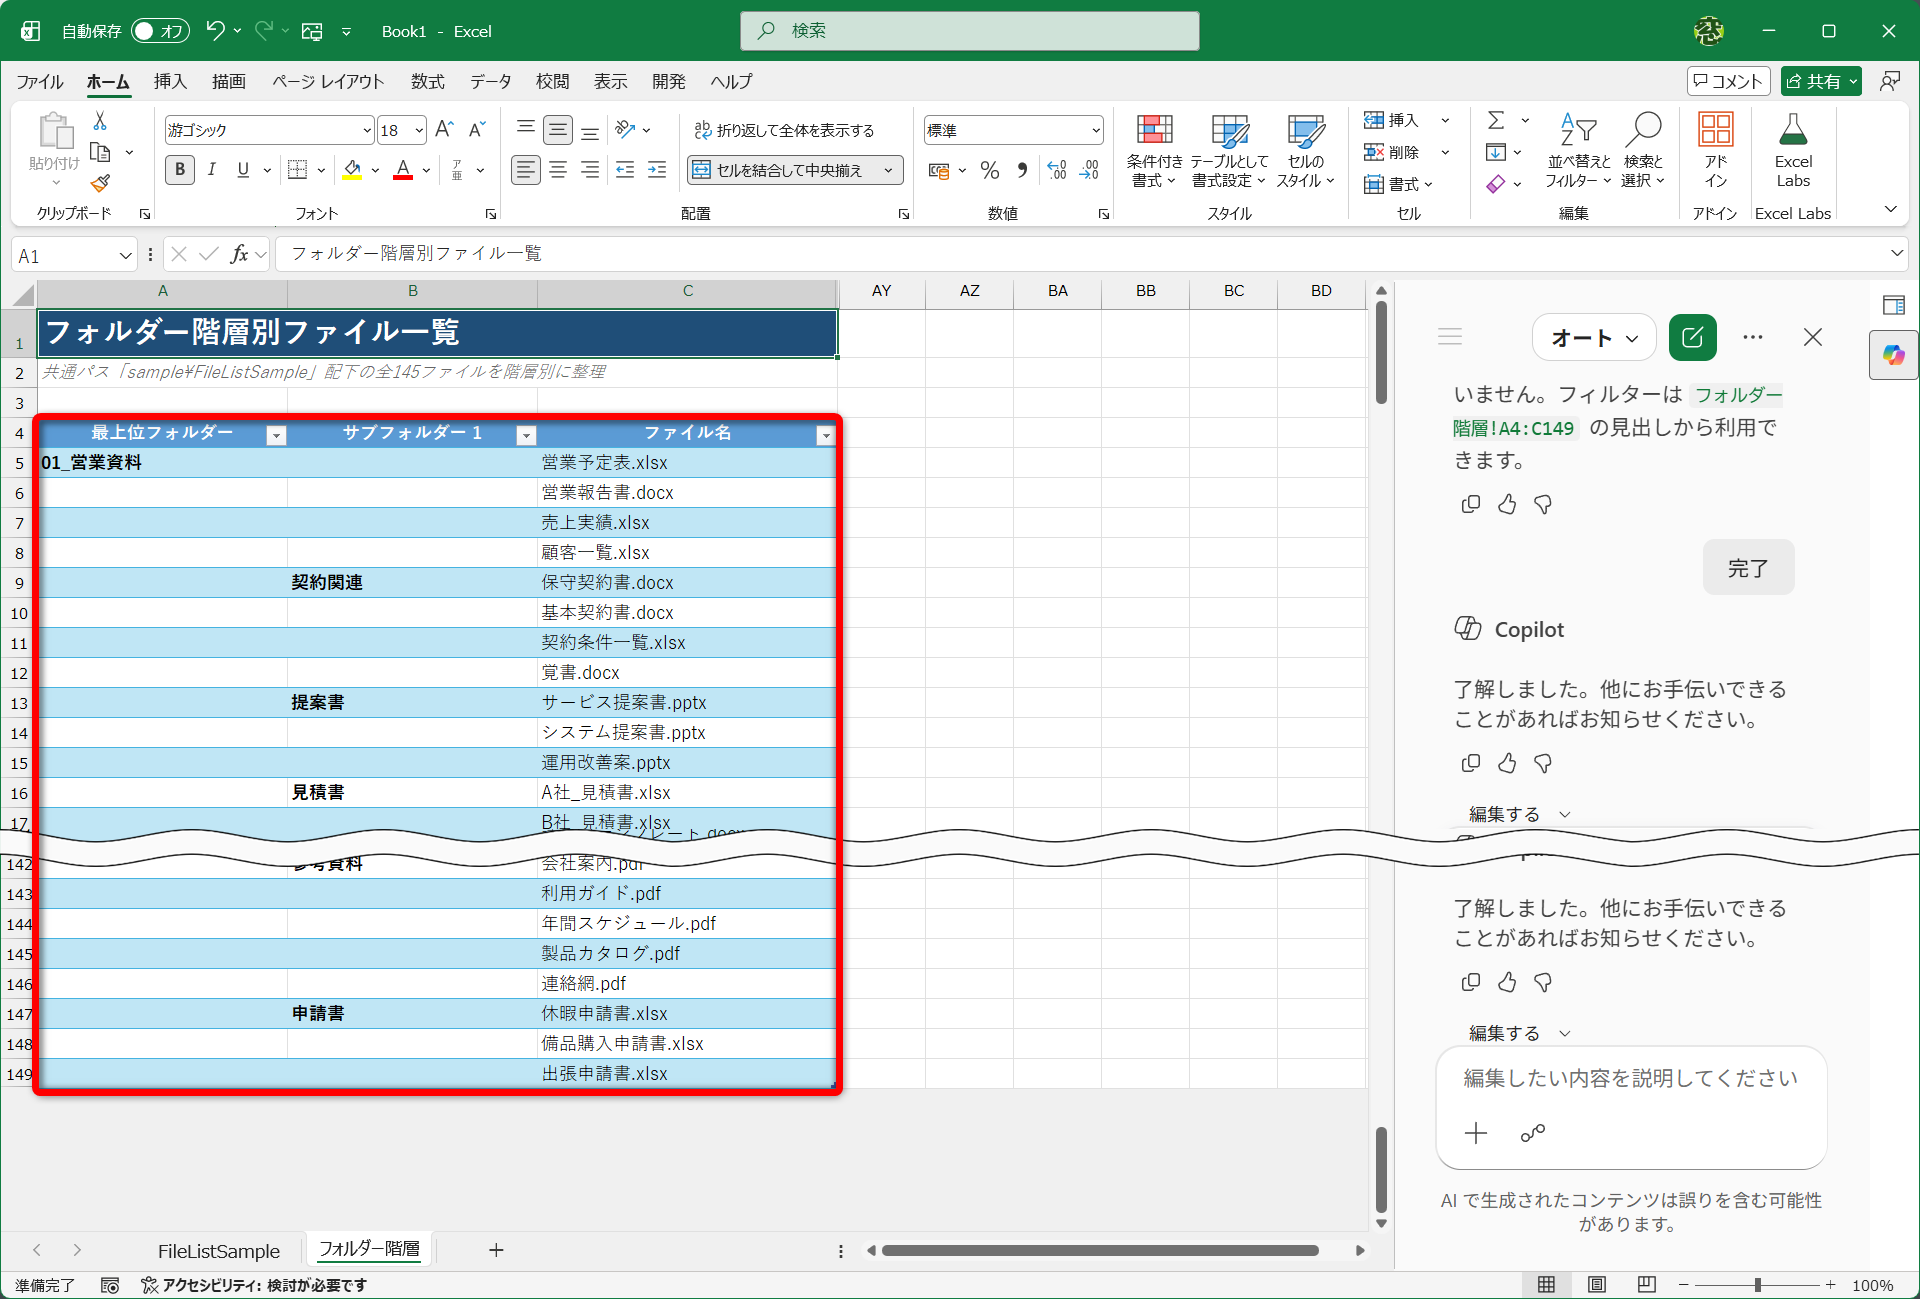Open Excel Labs flask icon
The width and height of the screenshot is (1920, 1299).
tap(1793, 150)
